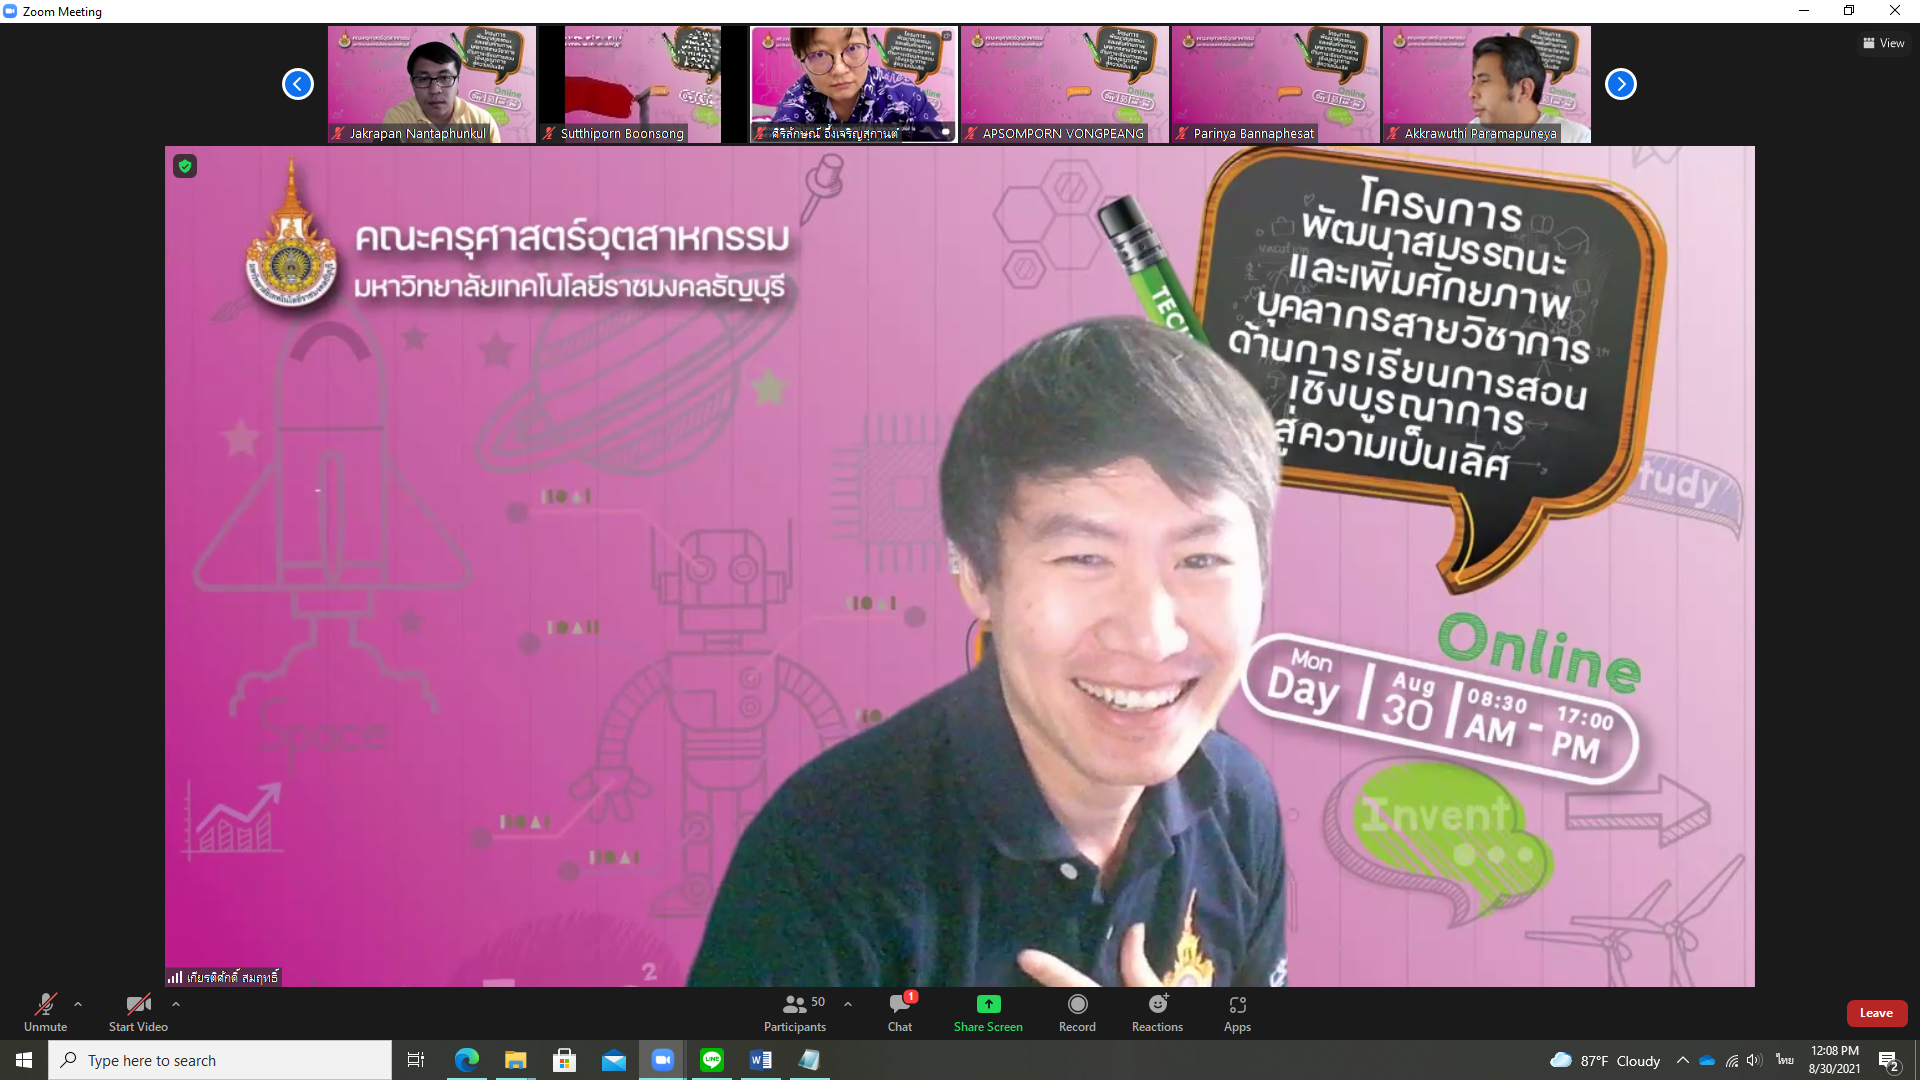1920x1080 pixels.
Task: Show next participants with right arrow
Action: (x=1621, y=84)
